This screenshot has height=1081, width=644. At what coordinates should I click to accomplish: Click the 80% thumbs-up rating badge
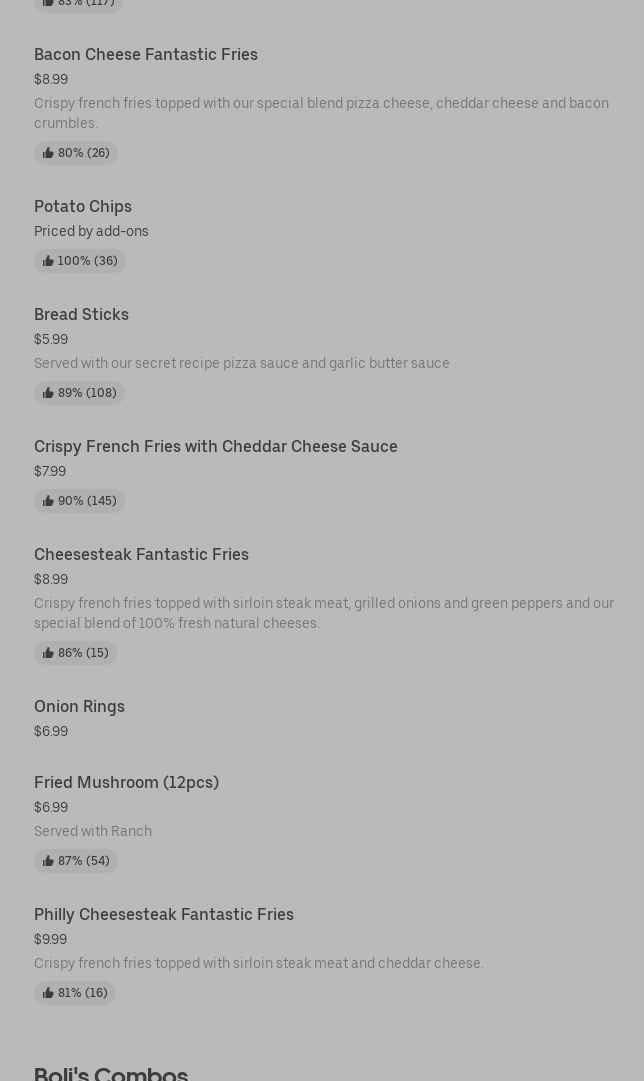coord(76,152)
